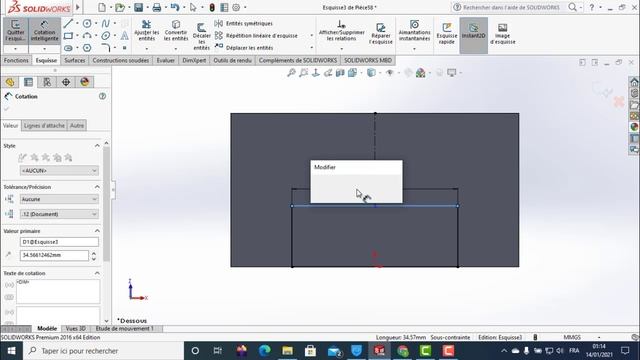Viewport: 640px width, 360px height.
Task: Select the Spline sketch tool
Action: point(106,24)
